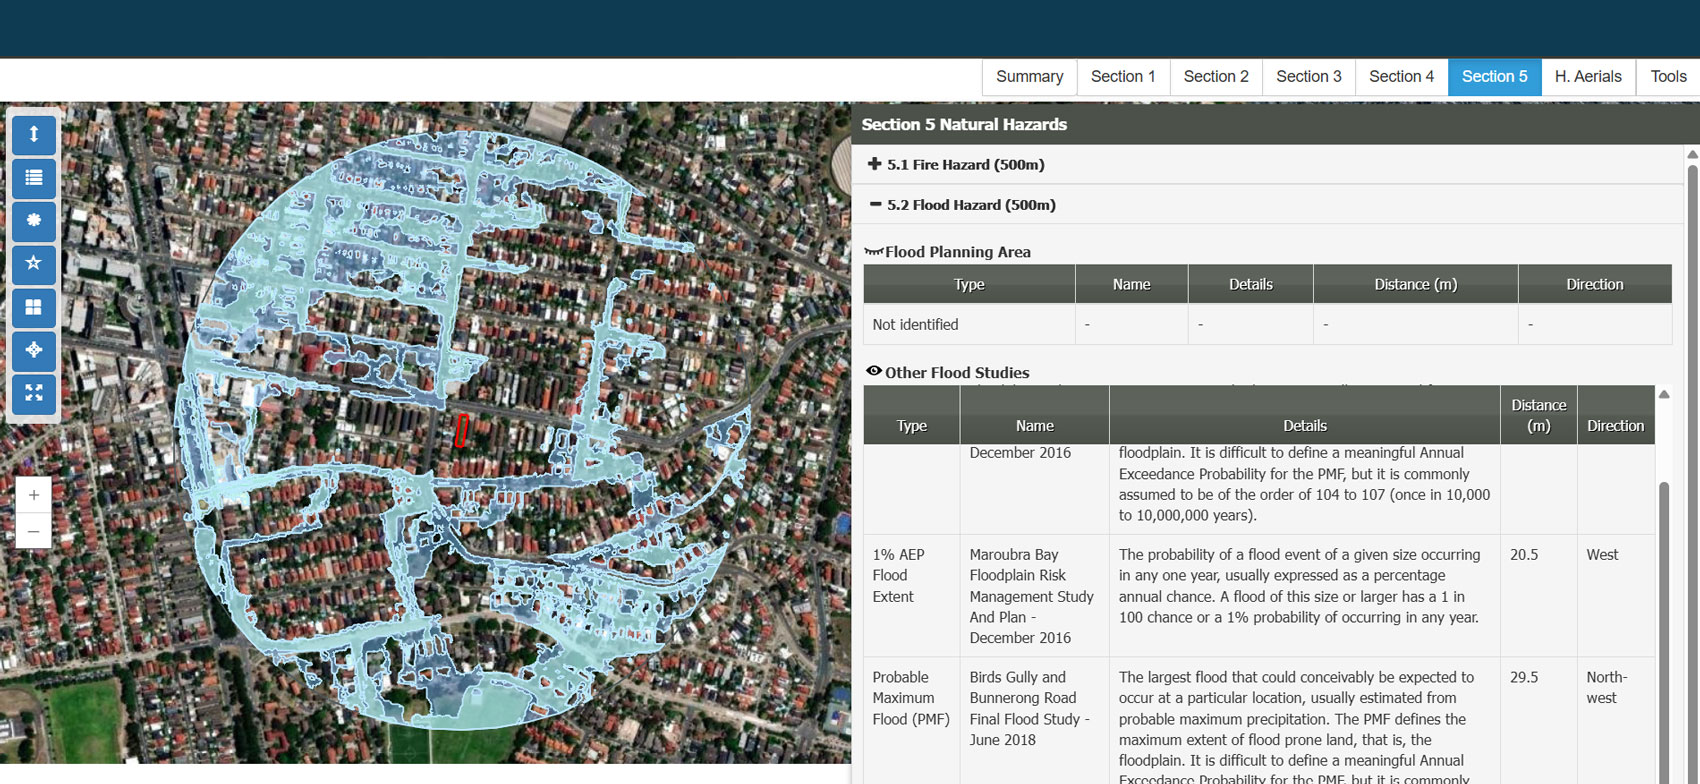Image resolution: width=1700 pixels, height=784 pixels.
Task: Collapse the 5.2 Flood Hazard (500m) section
Action: [x=963, y=205]
